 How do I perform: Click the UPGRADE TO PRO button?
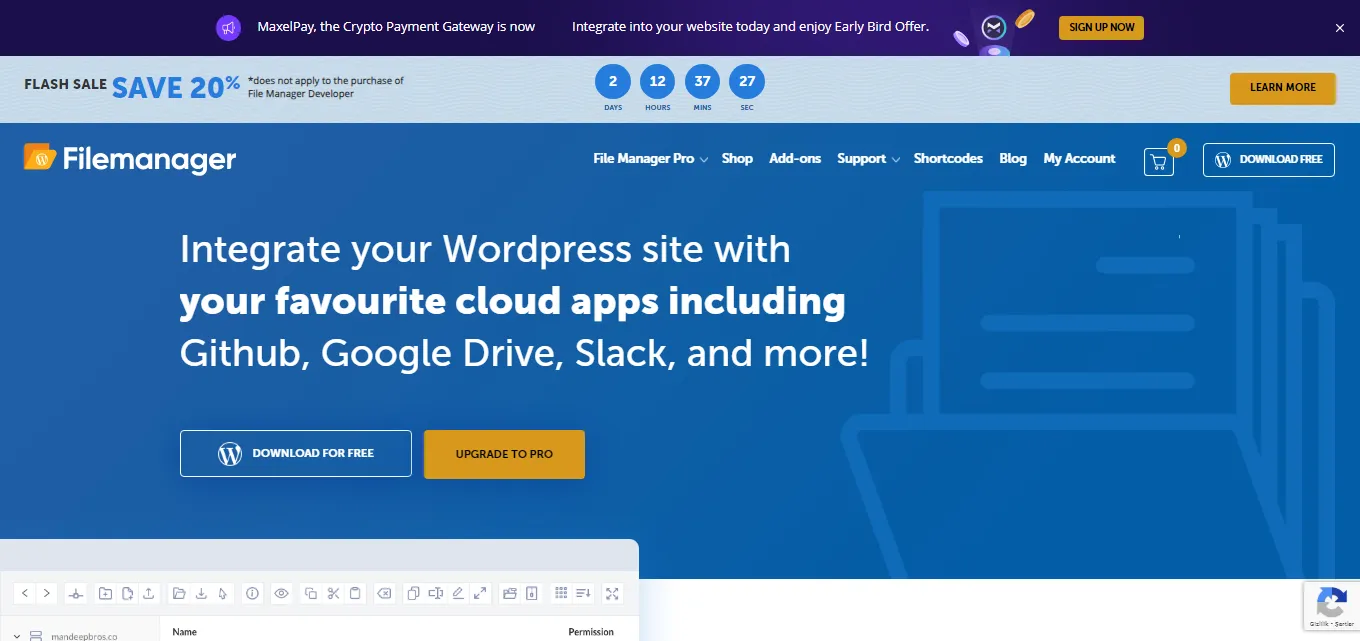[504, 454]
